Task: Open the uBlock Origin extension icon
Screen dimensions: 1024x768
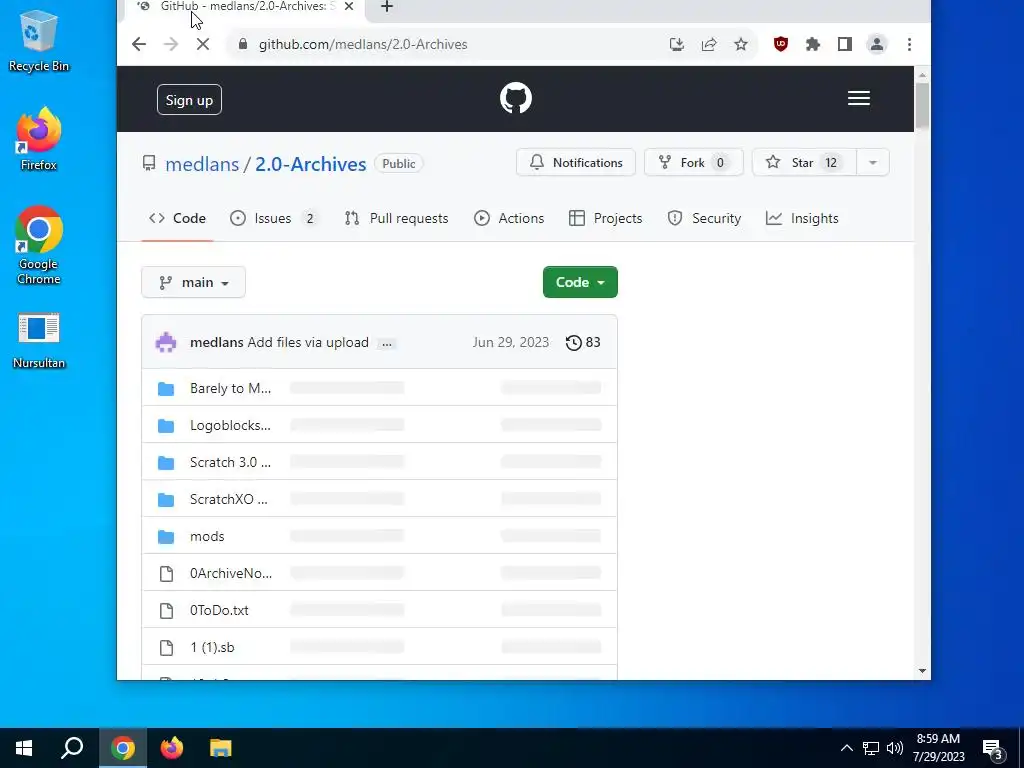Action: (780, 44)
